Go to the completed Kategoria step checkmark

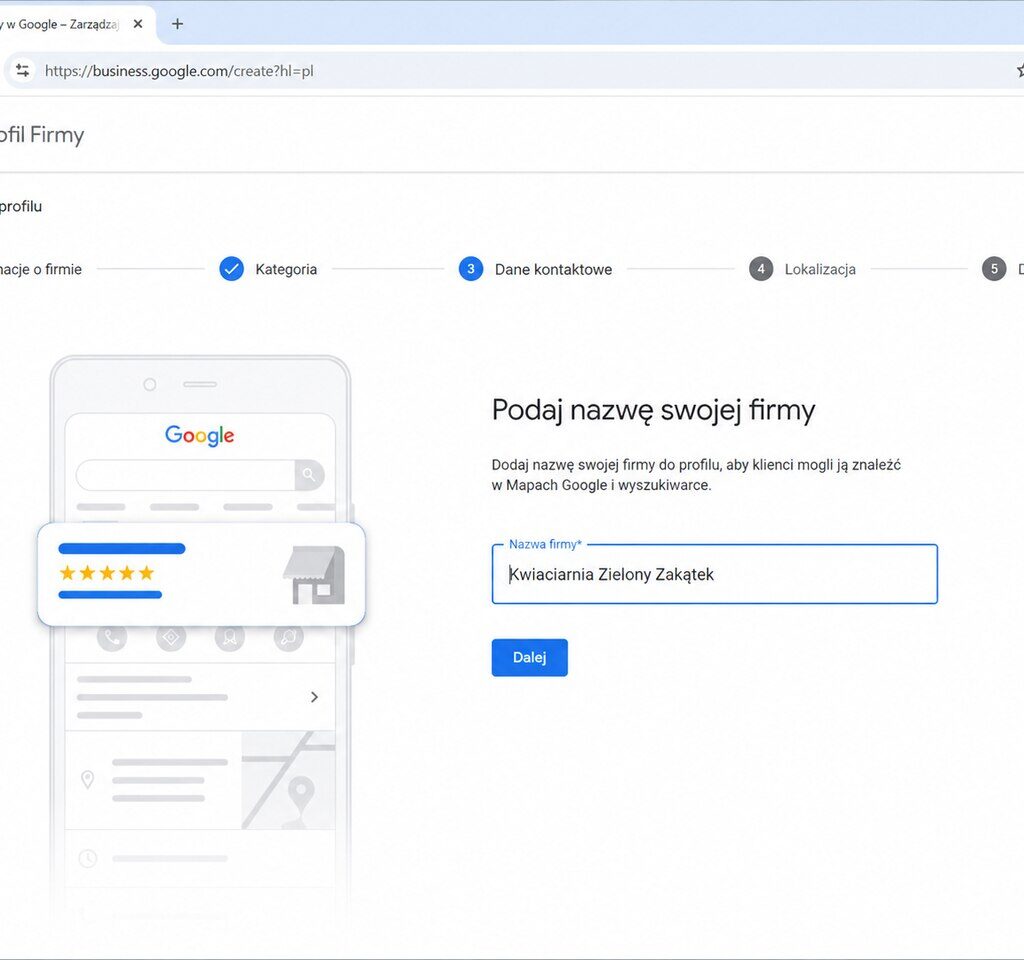(231, 269)
